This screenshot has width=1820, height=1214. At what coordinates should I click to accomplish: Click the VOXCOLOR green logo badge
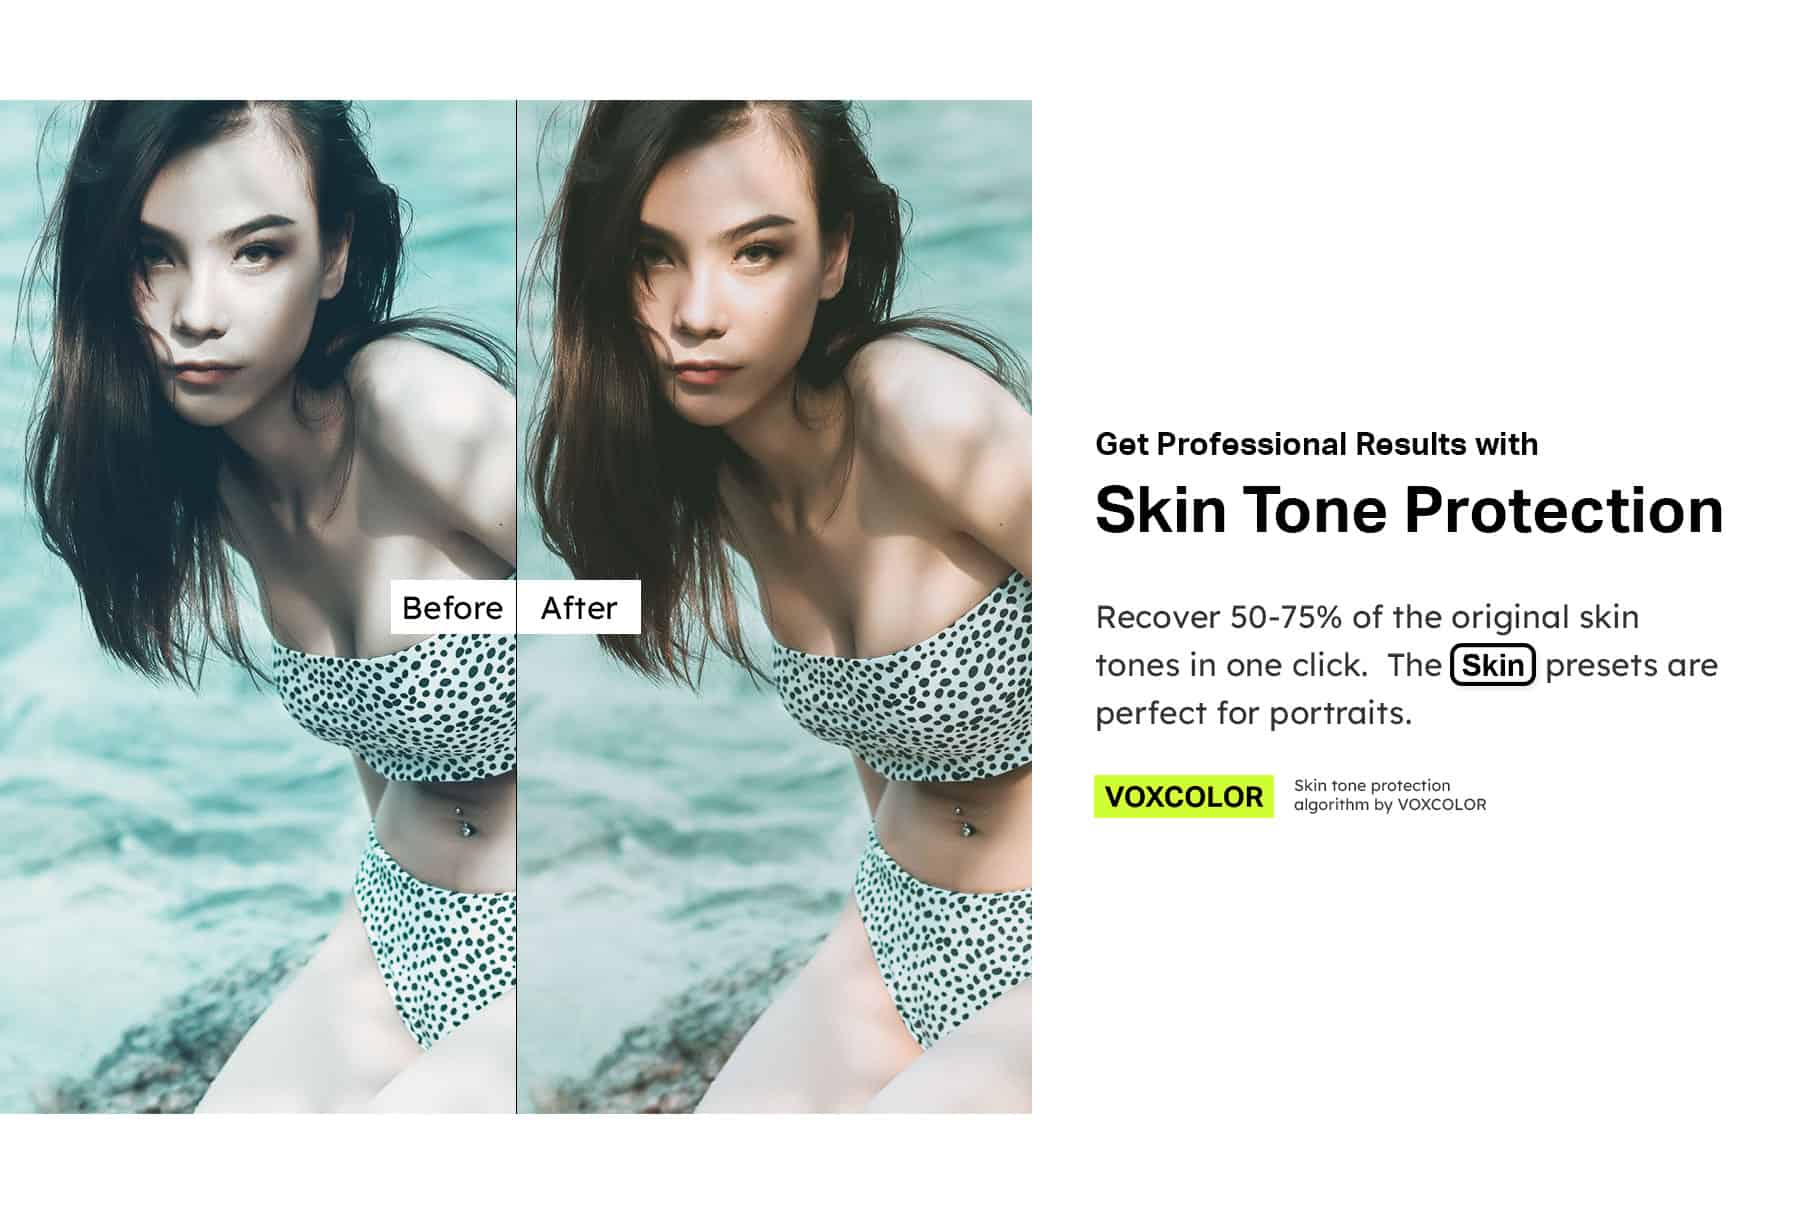[x=1184, y=796]
